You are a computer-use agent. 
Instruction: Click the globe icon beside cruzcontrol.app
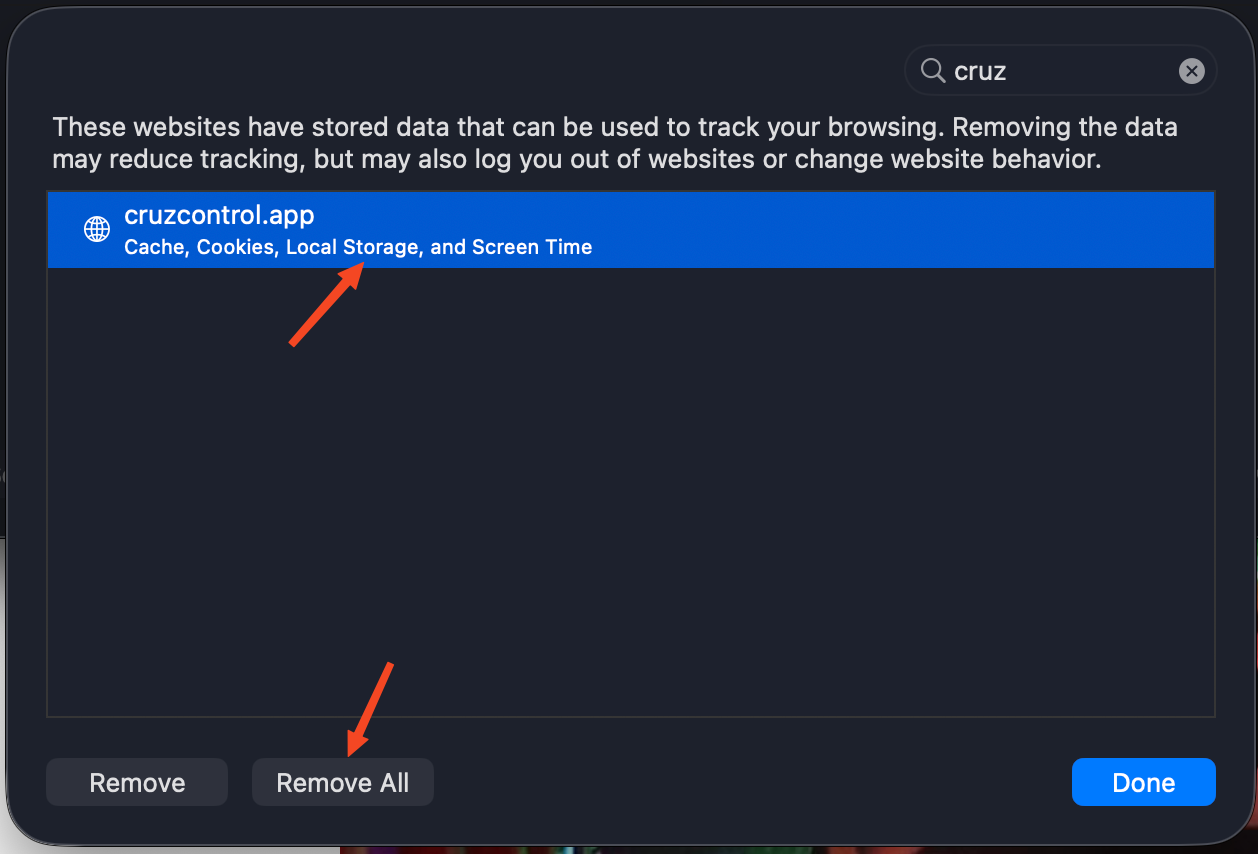coord(97,229)
